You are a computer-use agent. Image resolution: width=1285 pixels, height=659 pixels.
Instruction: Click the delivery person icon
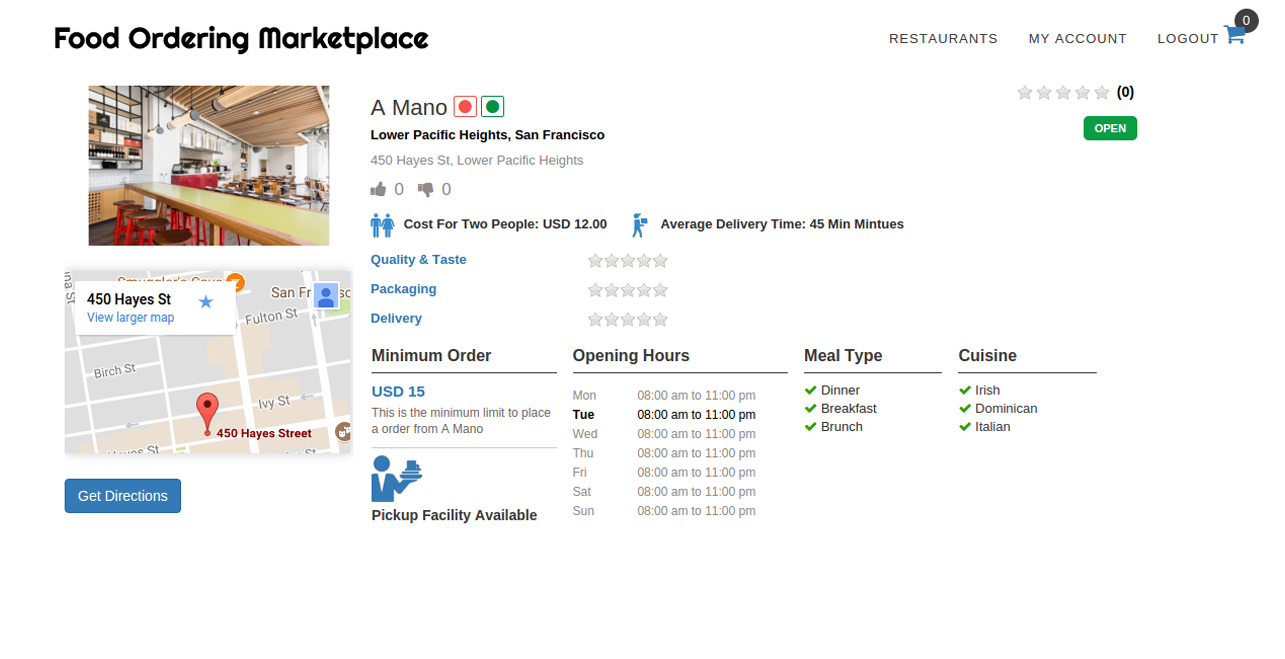[x=639, y=225]
